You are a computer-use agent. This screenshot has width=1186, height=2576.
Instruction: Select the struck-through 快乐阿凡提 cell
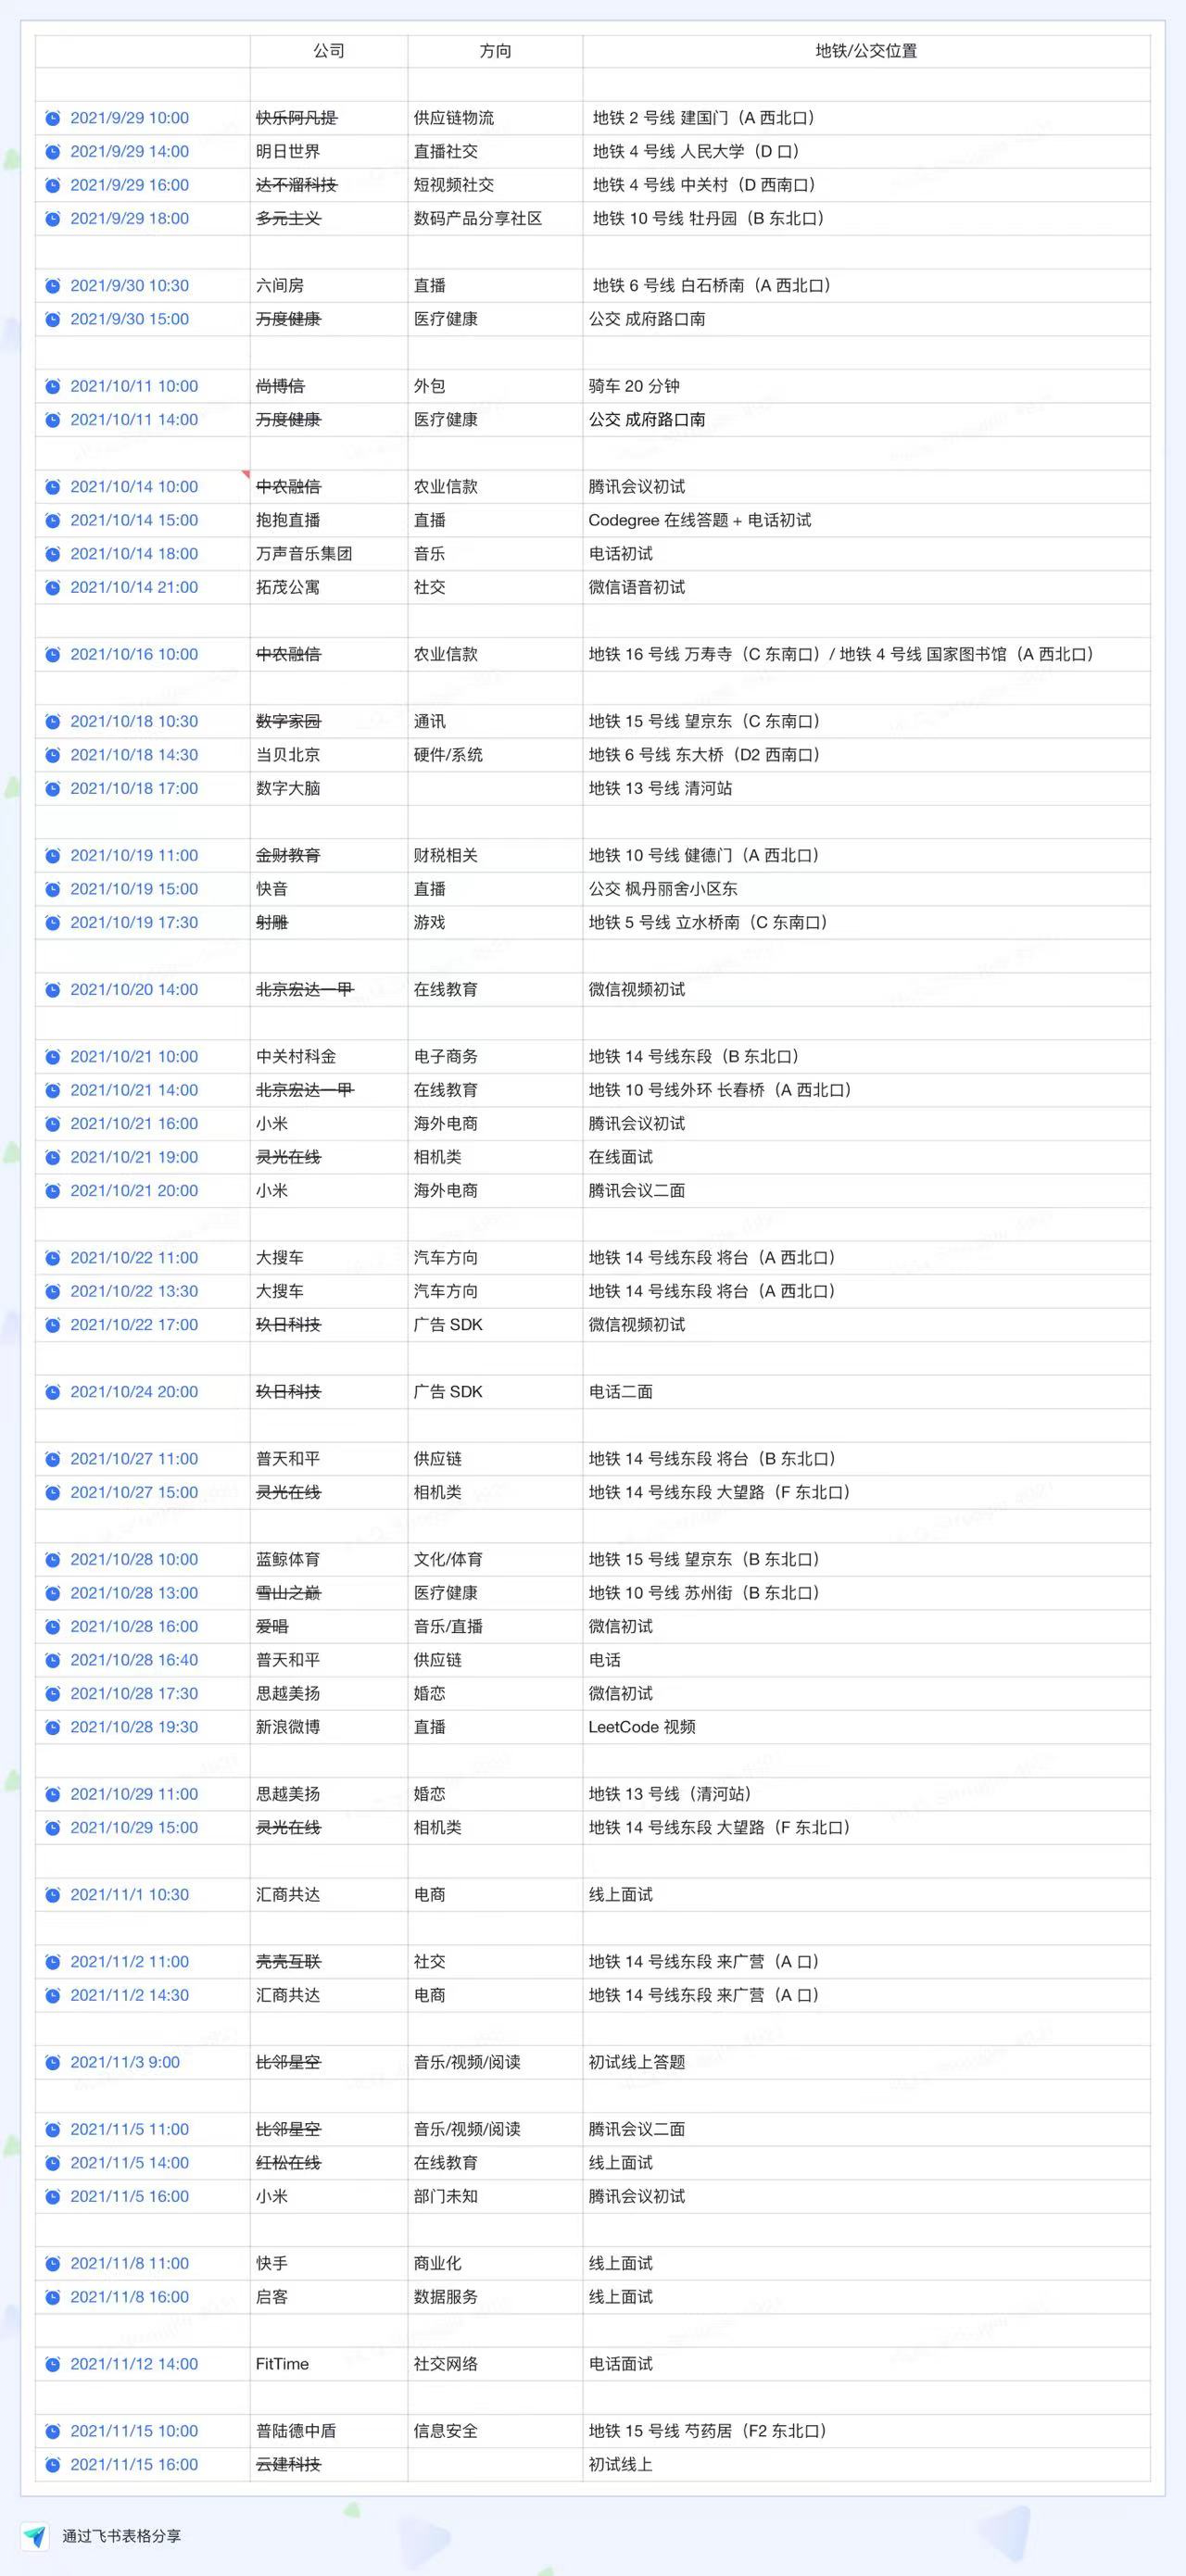pyautogui.click(x=329, y=118)
